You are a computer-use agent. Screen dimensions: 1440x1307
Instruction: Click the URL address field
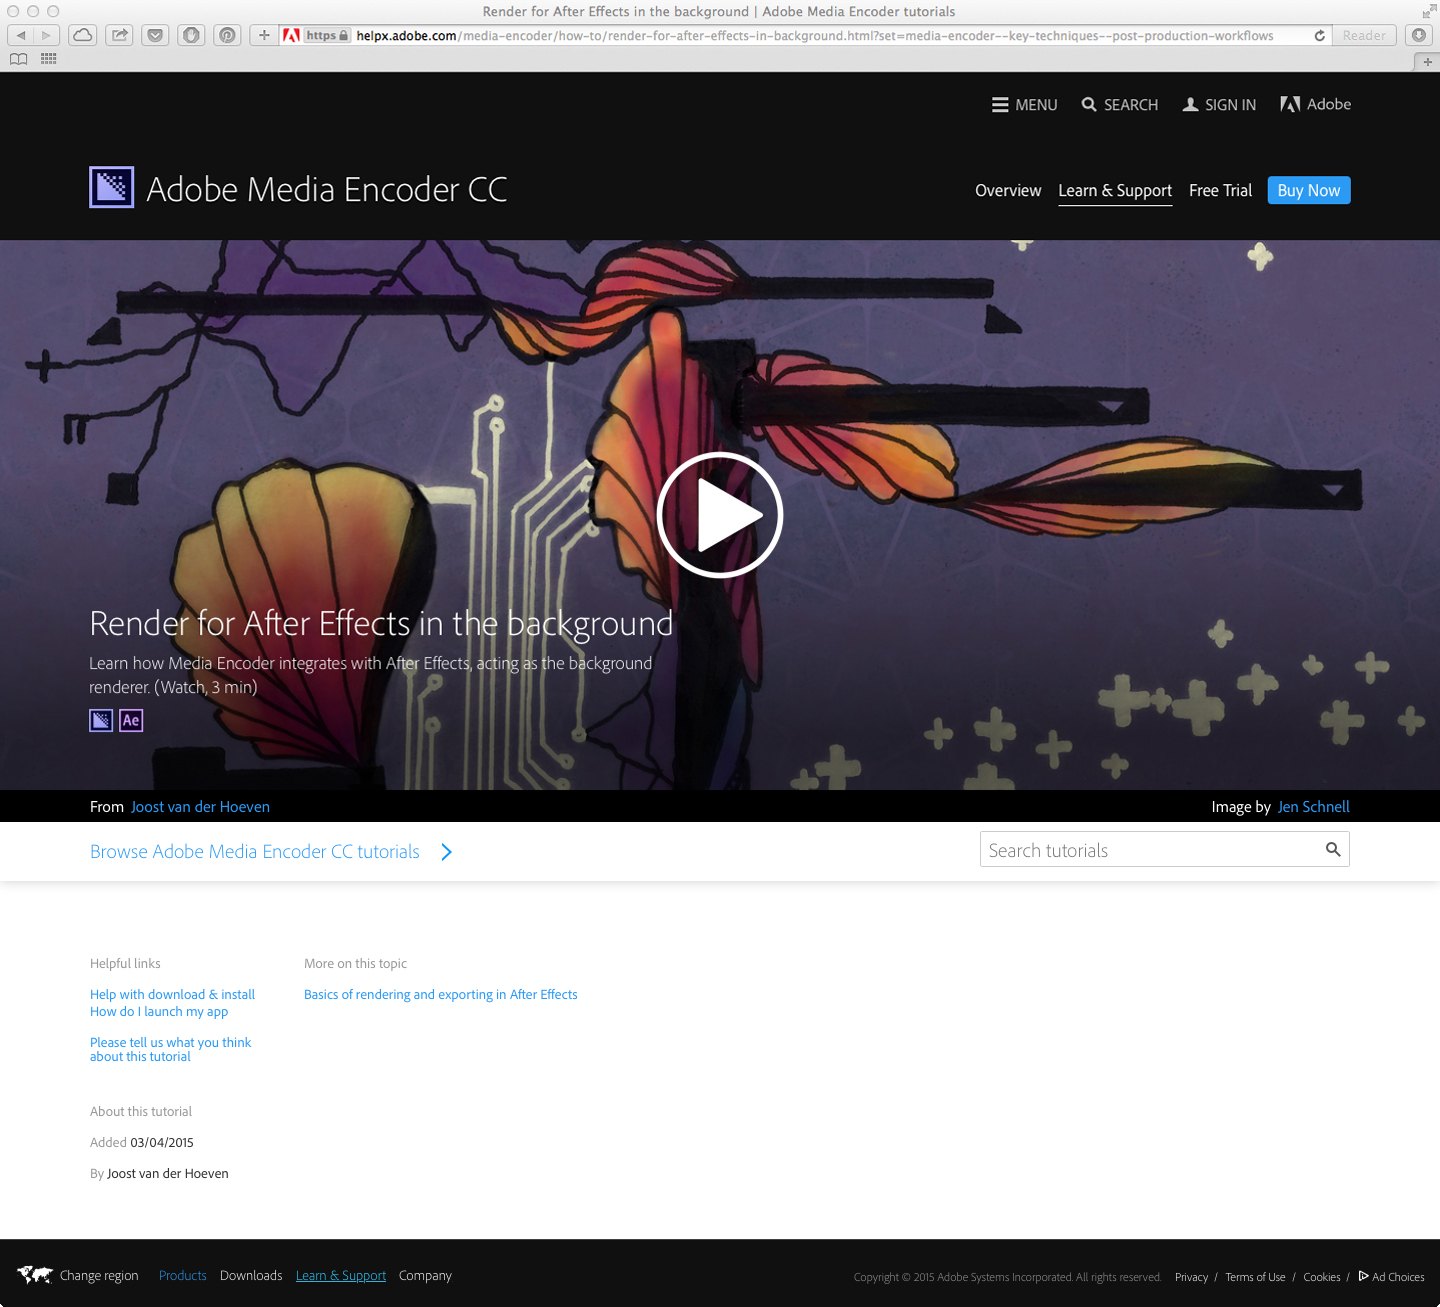coord(815,35)
